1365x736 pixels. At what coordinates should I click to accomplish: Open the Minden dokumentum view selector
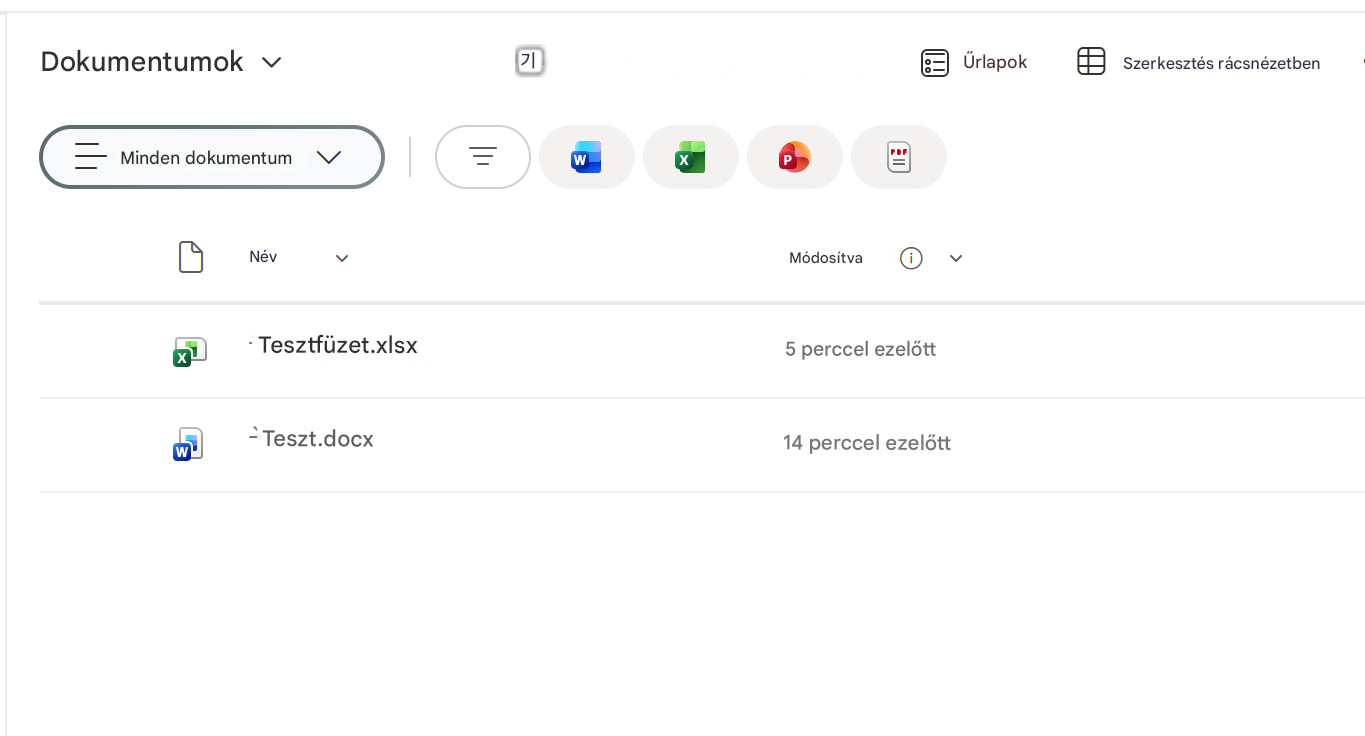point(212,157)
